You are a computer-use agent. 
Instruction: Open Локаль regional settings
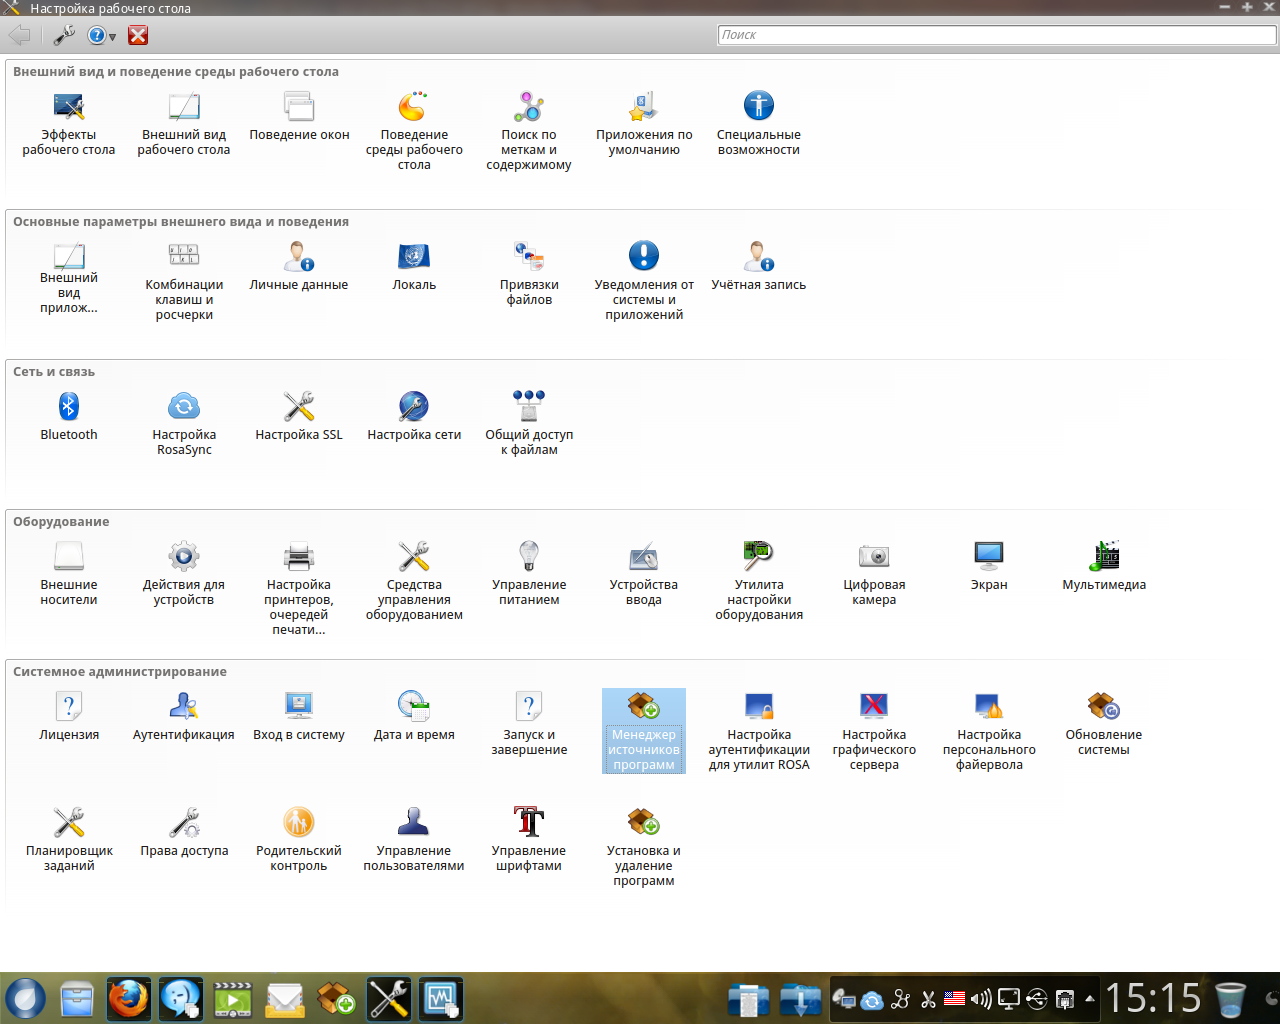(413, 257)
